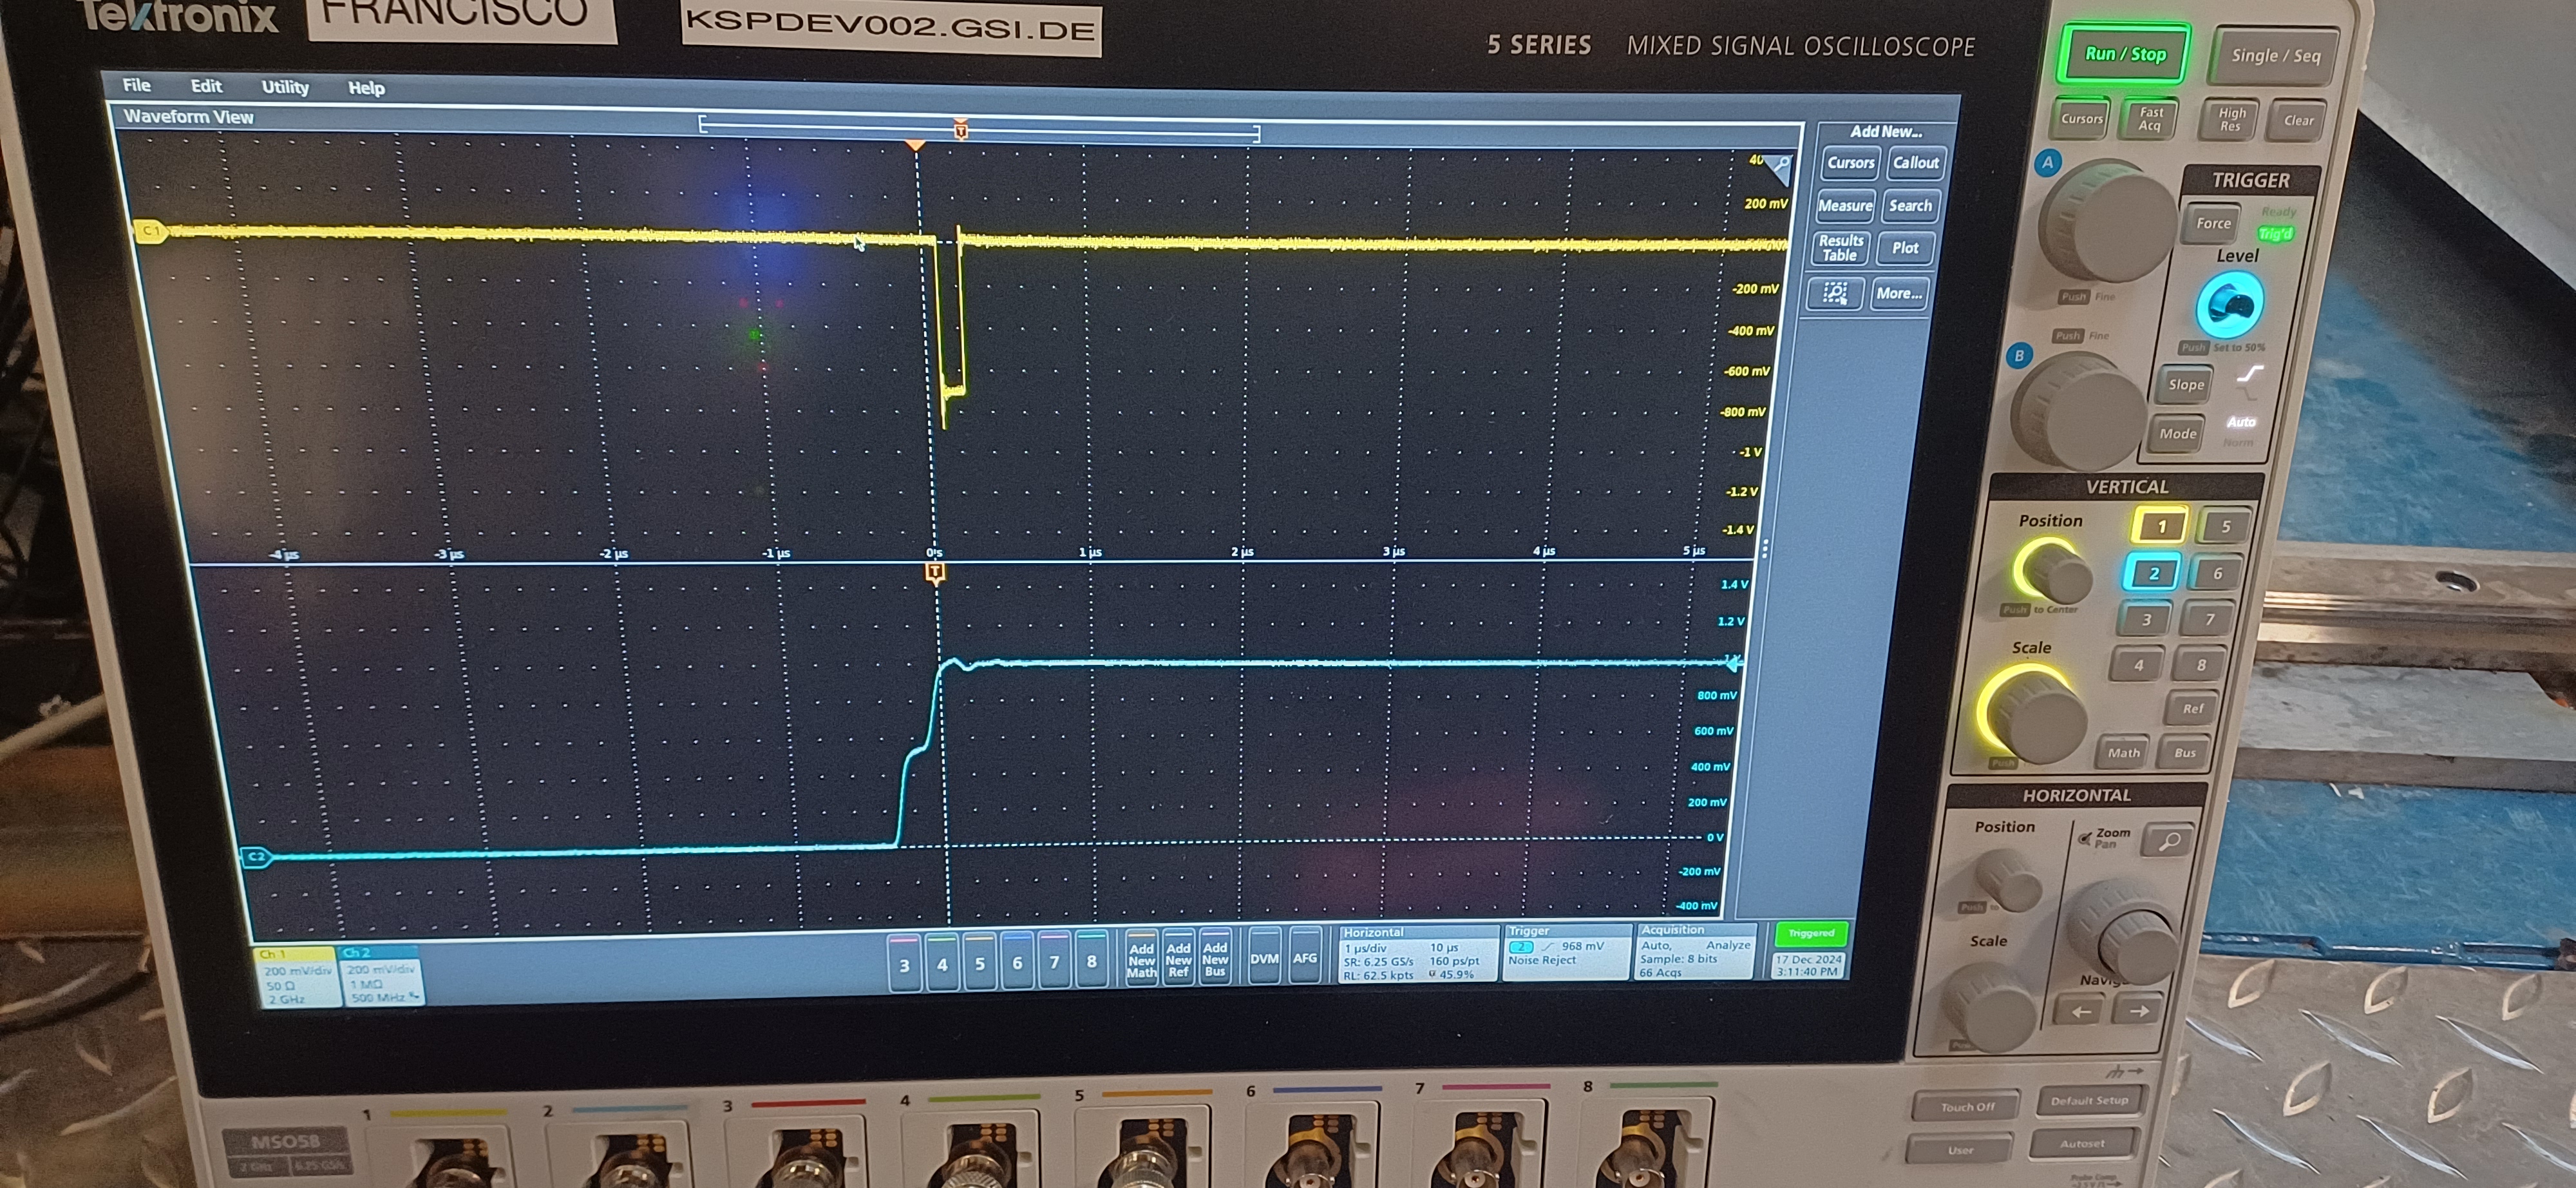The image size is (2576, 1188).
Task: Click the green Triggered status button
Action: [x=1811, y=933]
